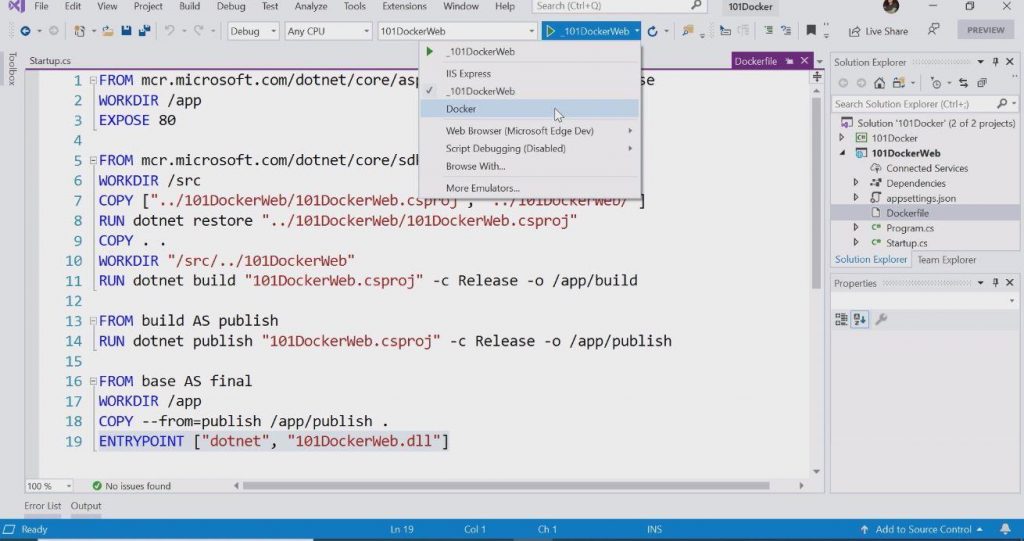Click the Search Solution Explorer field
The image size is (1024, 541).
[x=925, y=104]
